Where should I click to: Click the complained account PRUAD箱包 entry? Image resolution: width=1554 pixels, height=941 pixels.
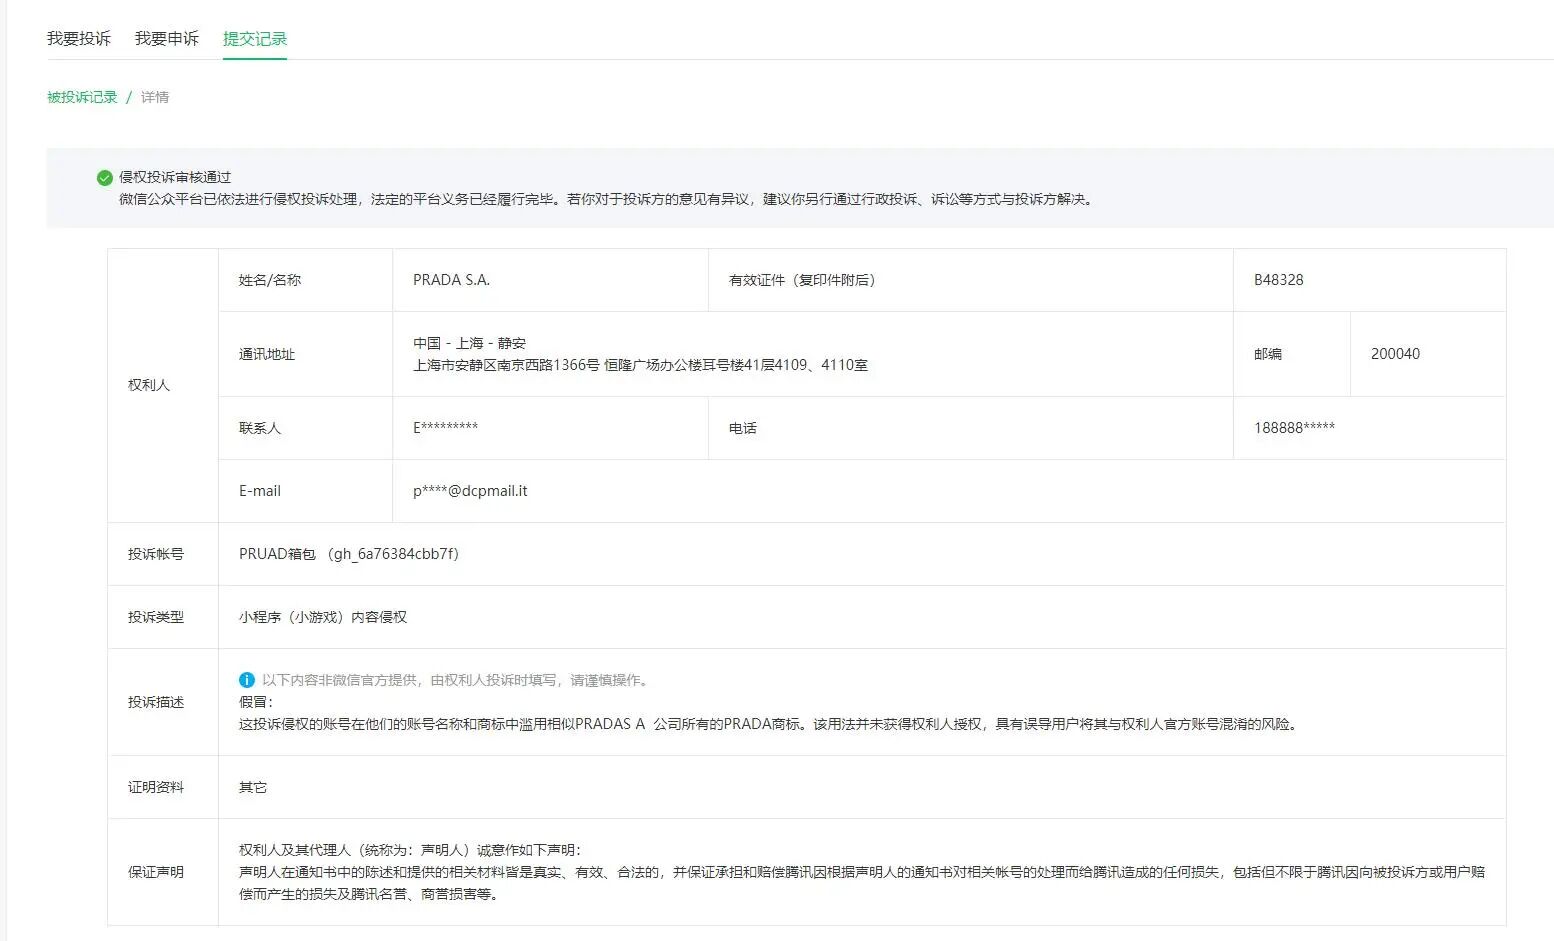pos(349,554)
